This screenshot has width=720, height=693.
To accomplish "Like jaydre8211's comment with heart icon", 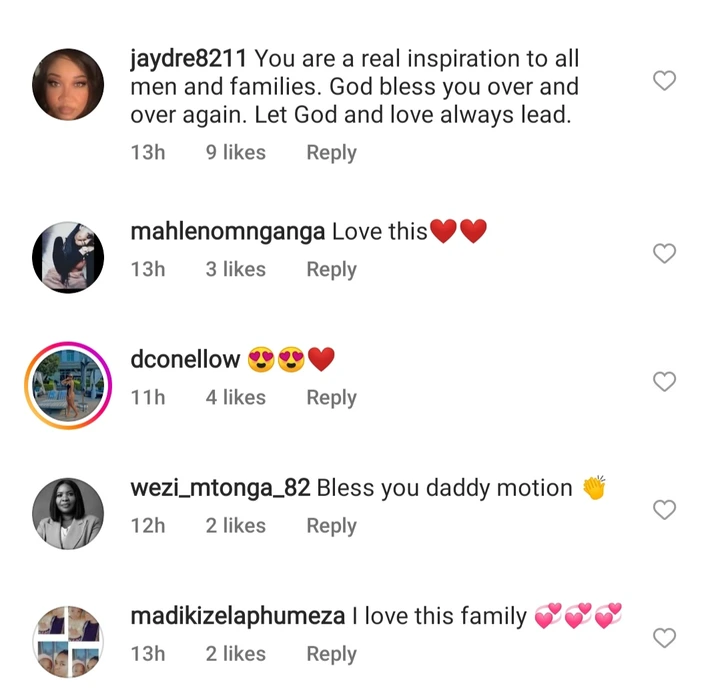I will click(x=664, y=81).
